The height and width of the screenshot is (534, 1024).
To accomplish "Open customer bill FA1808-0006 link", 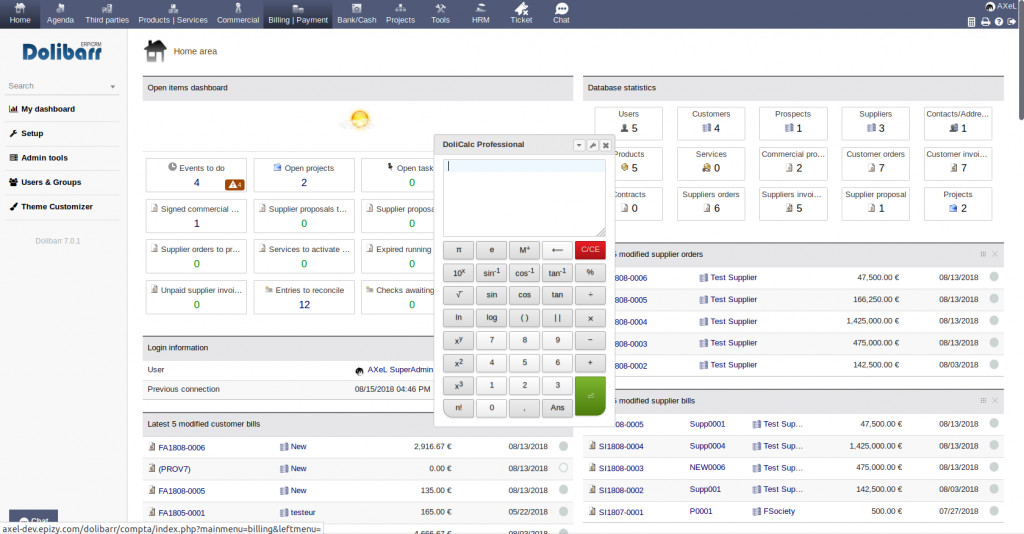I will pos(181,447).
